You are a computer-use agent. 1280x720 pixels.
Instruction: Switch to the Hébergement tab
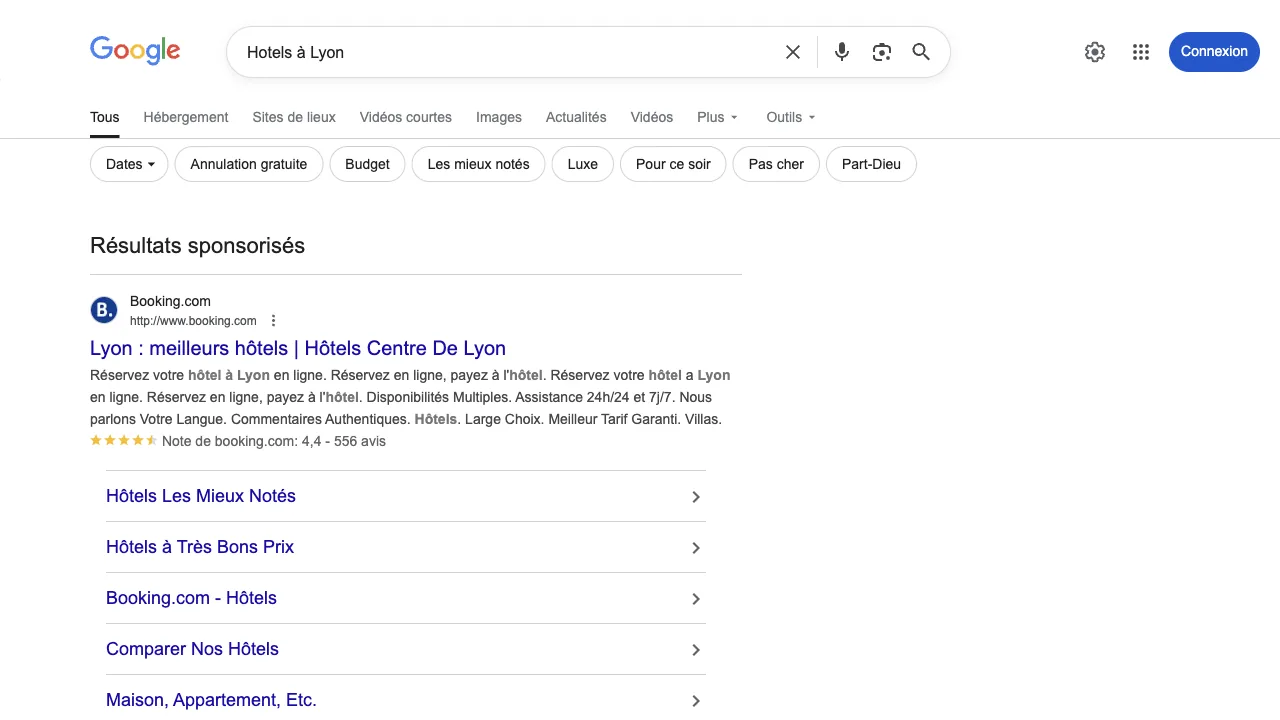[x=186, y=117]
